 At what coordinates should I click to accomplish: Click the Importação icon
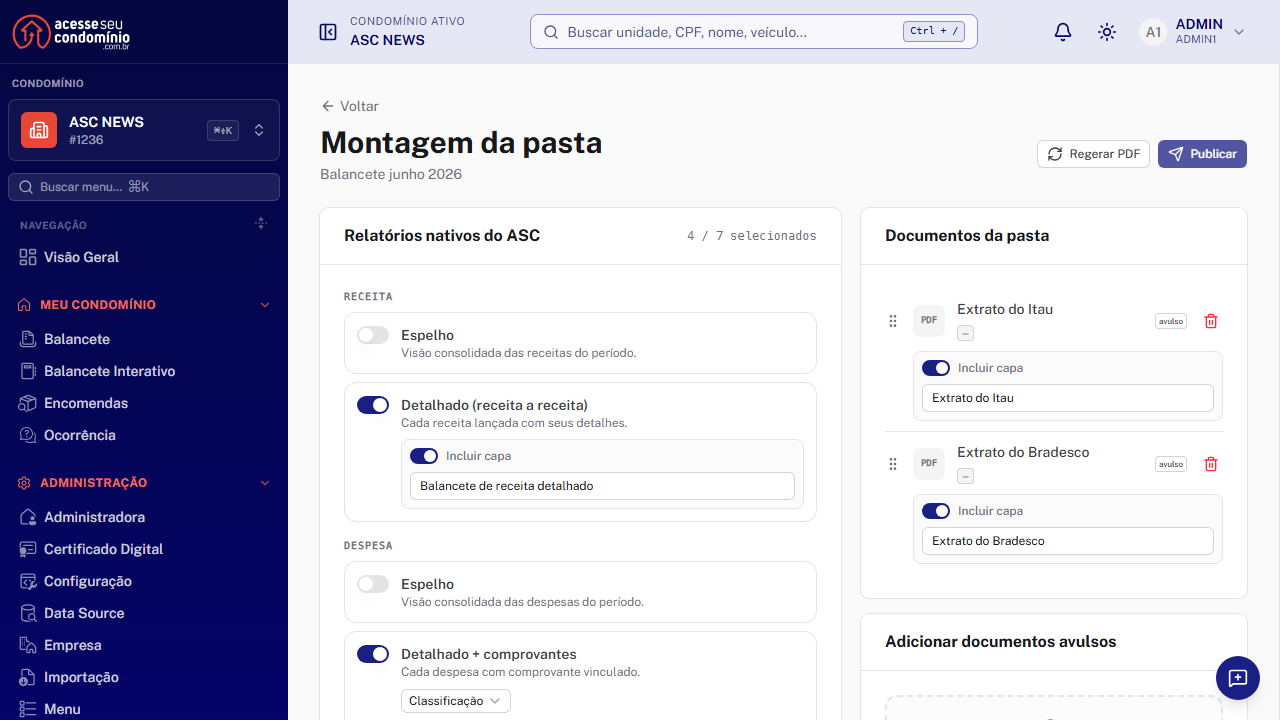[28, 677]
